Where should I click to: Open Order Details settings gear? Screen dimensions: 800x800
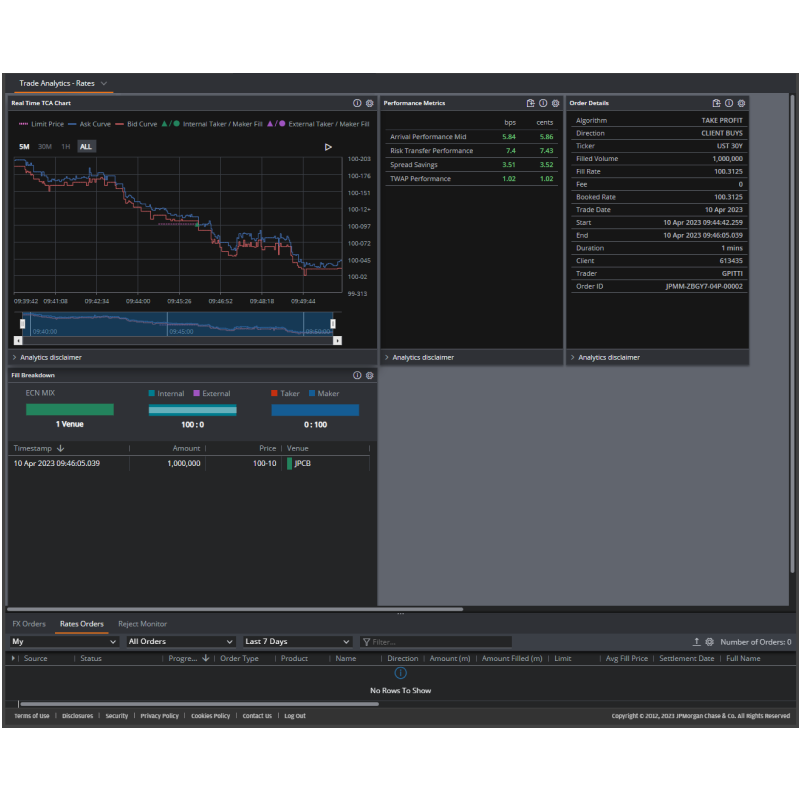pos(741,103)
